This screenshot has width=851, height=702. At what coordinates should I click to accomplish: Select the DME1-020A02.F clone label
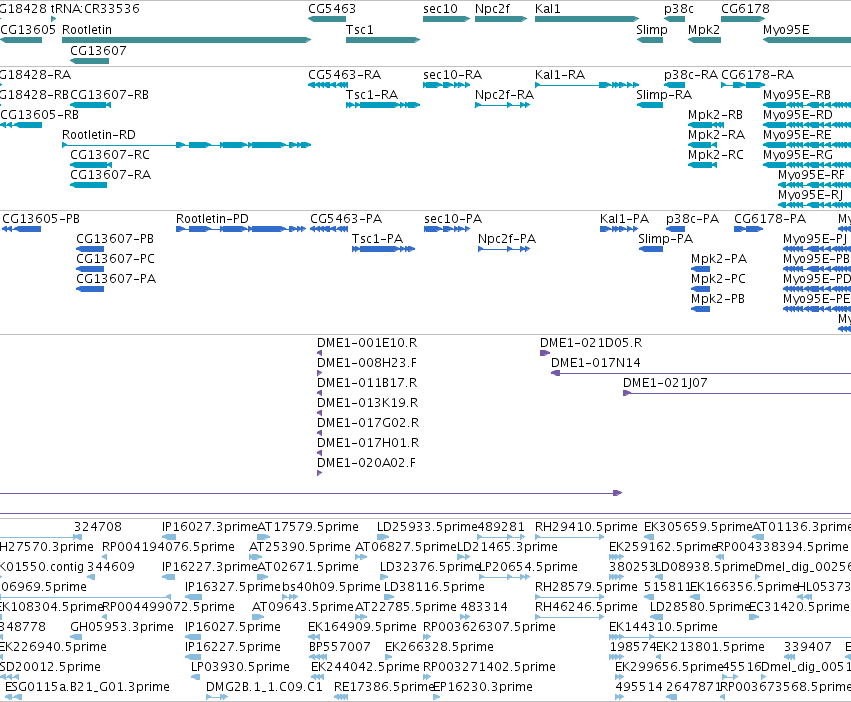coord(366,463)
